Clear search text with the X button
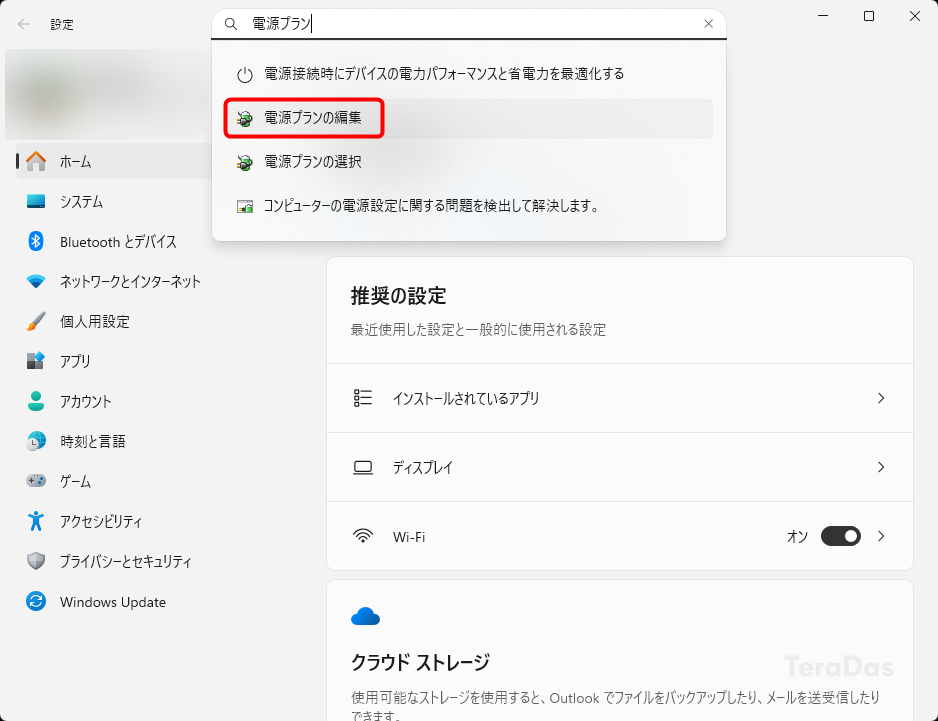The width and height of the screenshot is (938, 721). 708,24
